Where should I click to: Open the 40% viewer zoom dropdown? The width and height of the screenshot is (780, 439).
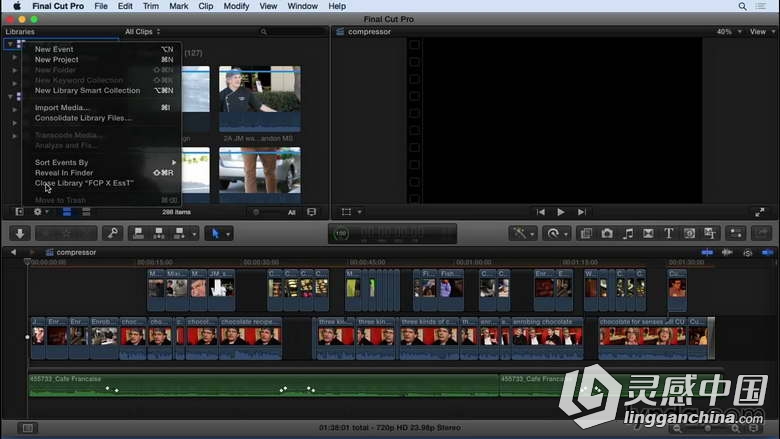click(x=729, y=31)
